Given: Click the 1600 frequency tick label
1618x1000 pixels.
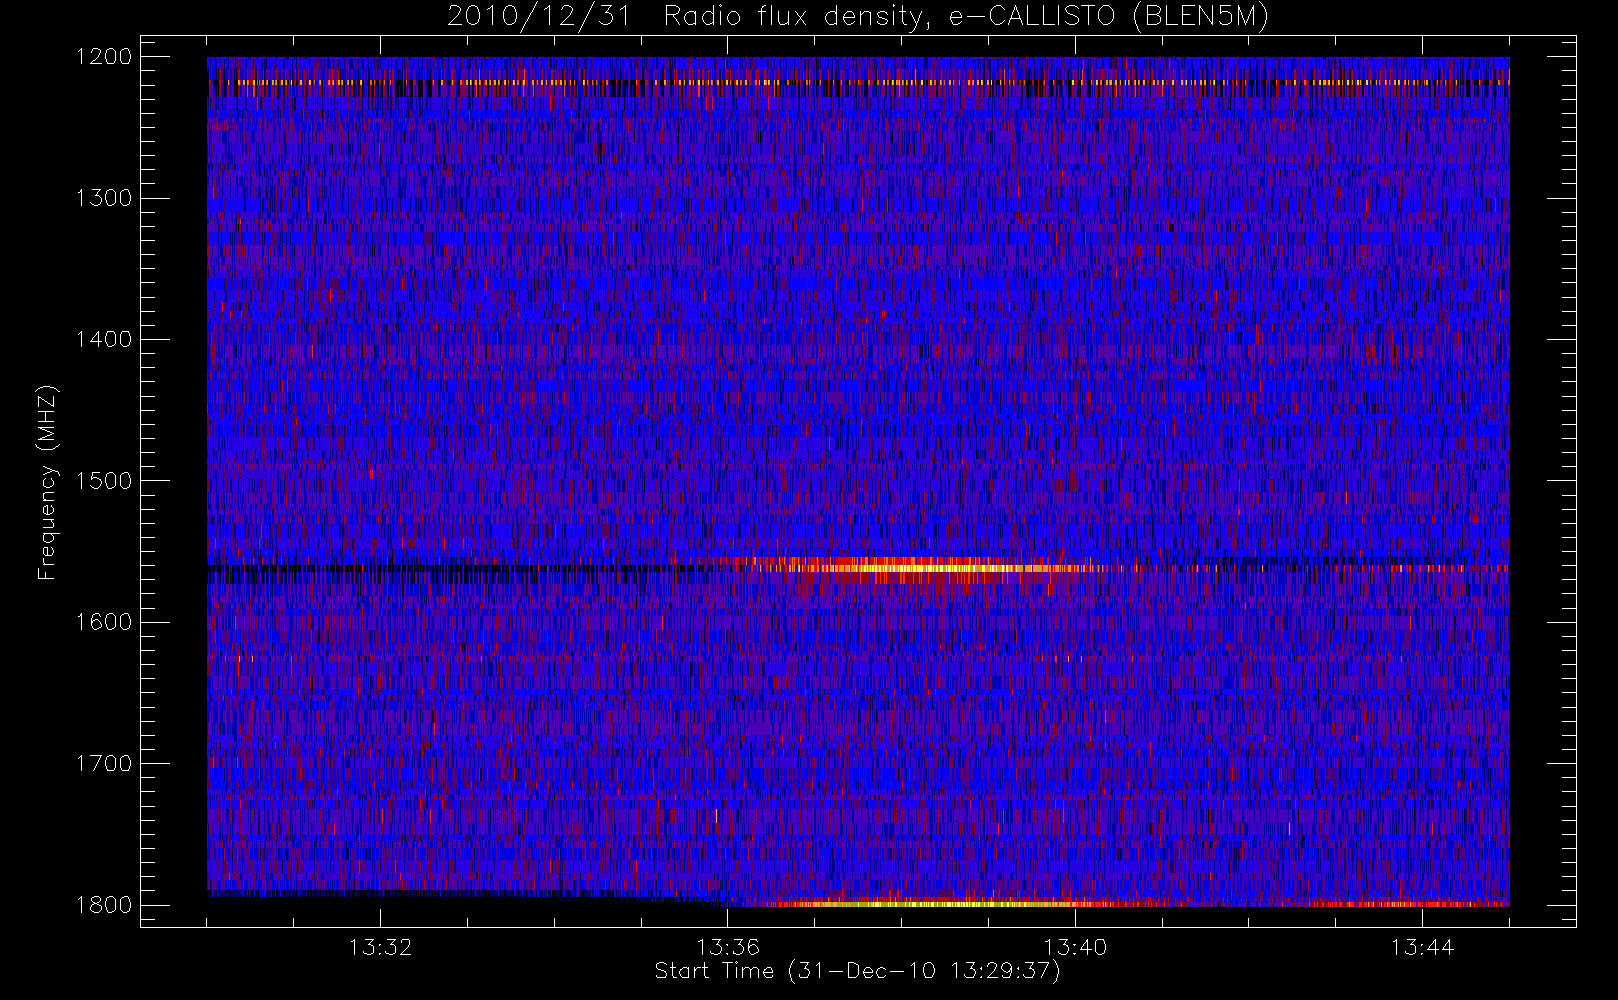Looking at the screenshot, I should [104, 622].
